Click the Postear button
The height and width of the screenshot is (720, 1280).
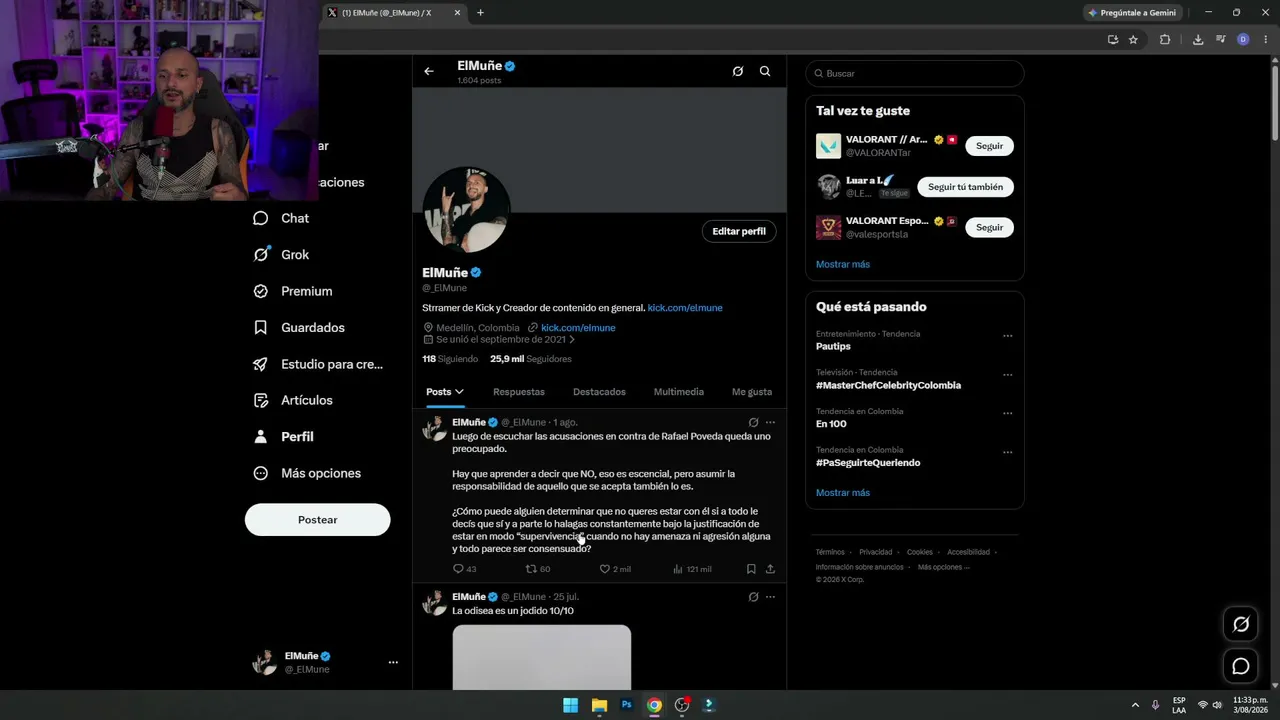[x=317, y=520]
